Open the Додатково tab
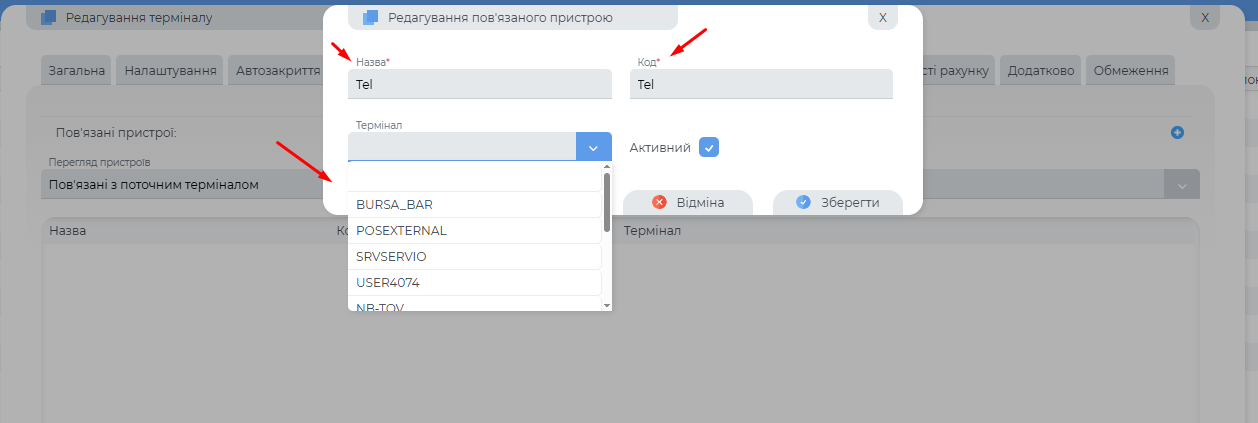Image resolution: width=1258 pixels, height=423 pixels. tap(1041, 71)
